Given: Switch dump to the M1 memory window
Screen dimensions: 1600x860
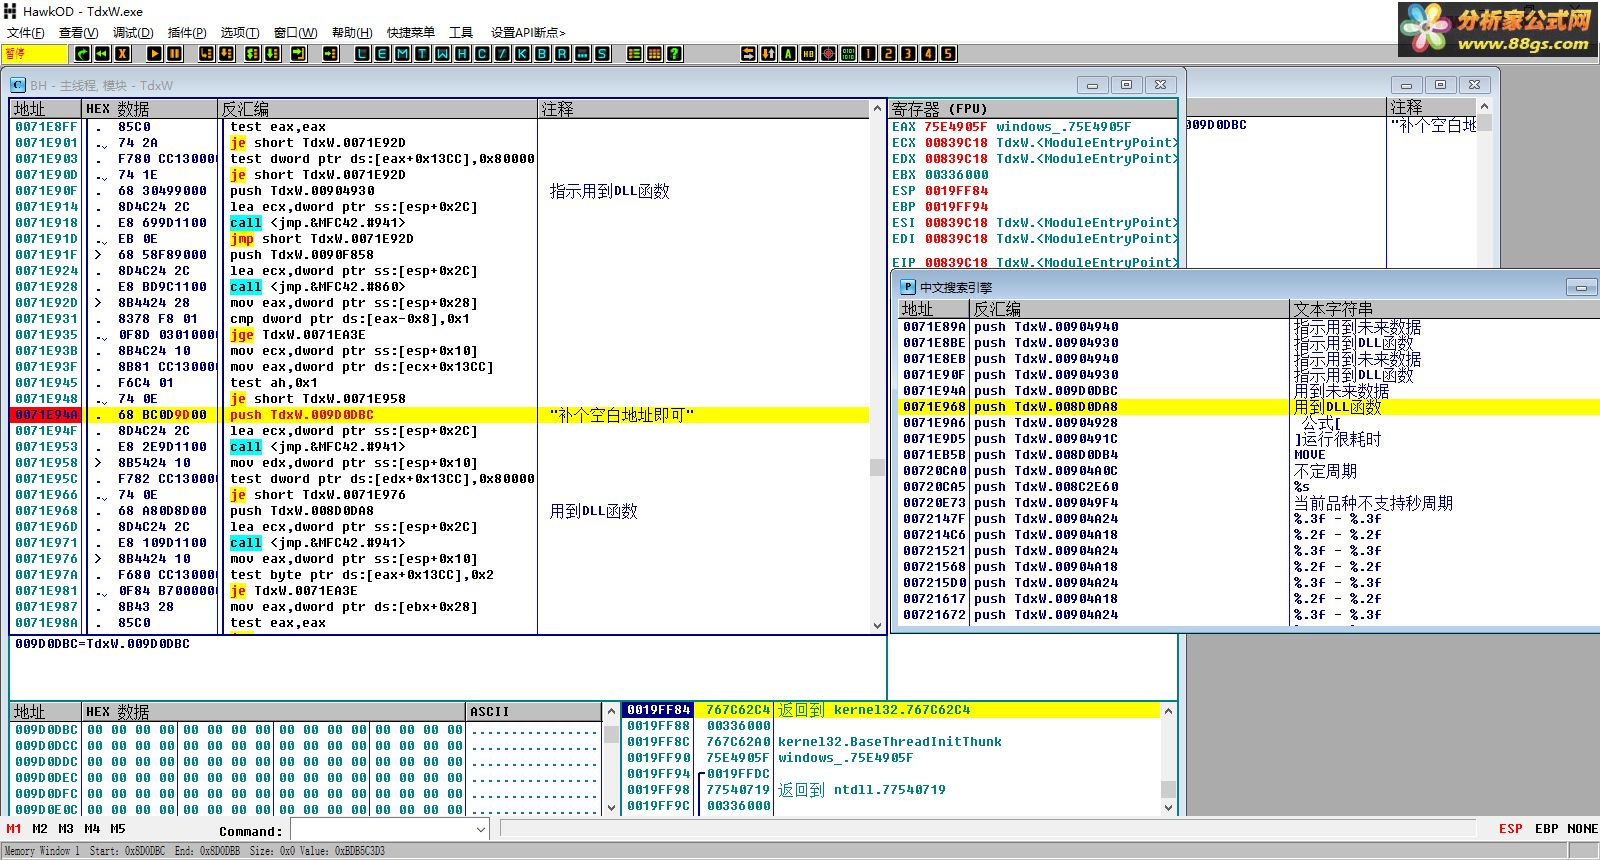Looking at the screenshot, I should [14, 829].
